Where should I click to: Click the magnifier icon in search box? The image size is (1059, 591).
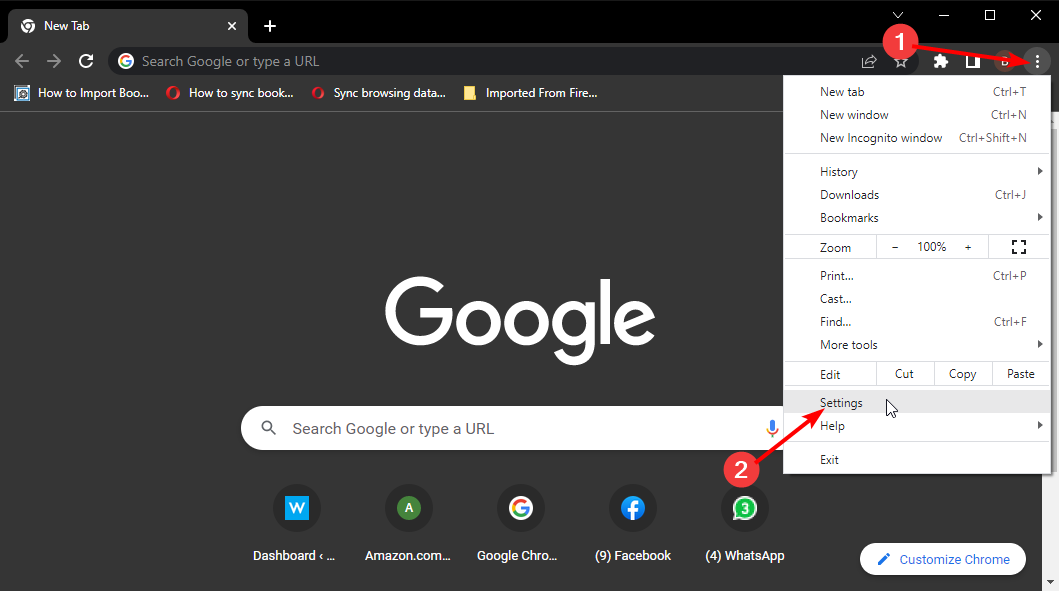pos(269,428)
